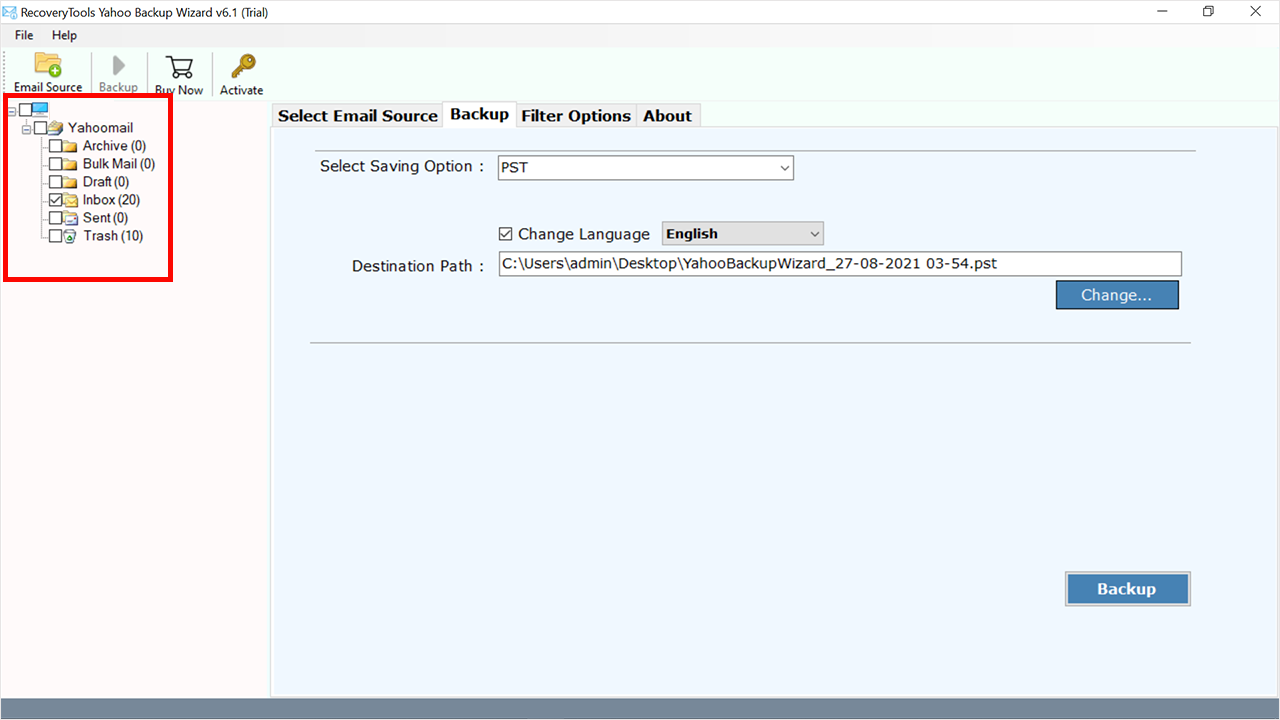Collapse the Yahoomail tree node
The width and height of the screenshot is (1280, 720).
coord(27,128)
